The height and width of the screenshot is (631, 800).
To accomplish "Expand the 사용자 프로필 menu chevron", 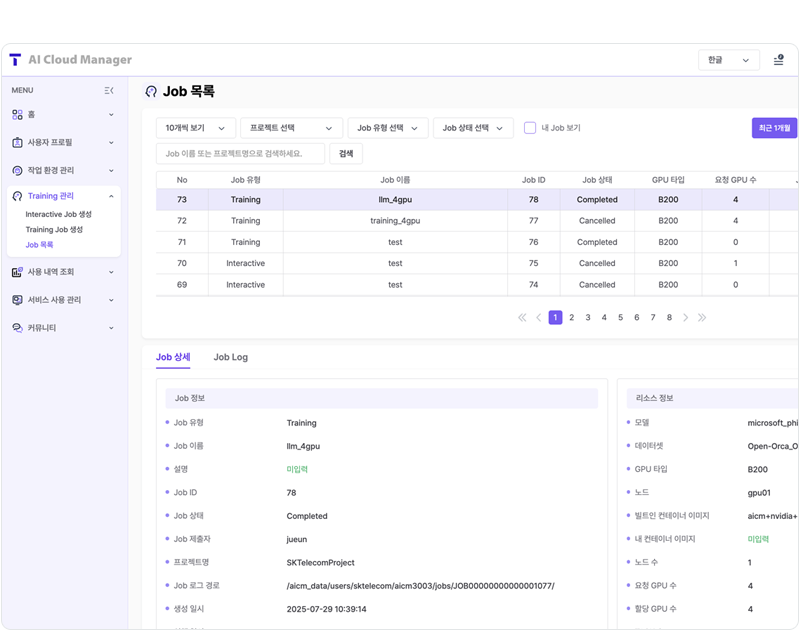I will pos(111,143).
